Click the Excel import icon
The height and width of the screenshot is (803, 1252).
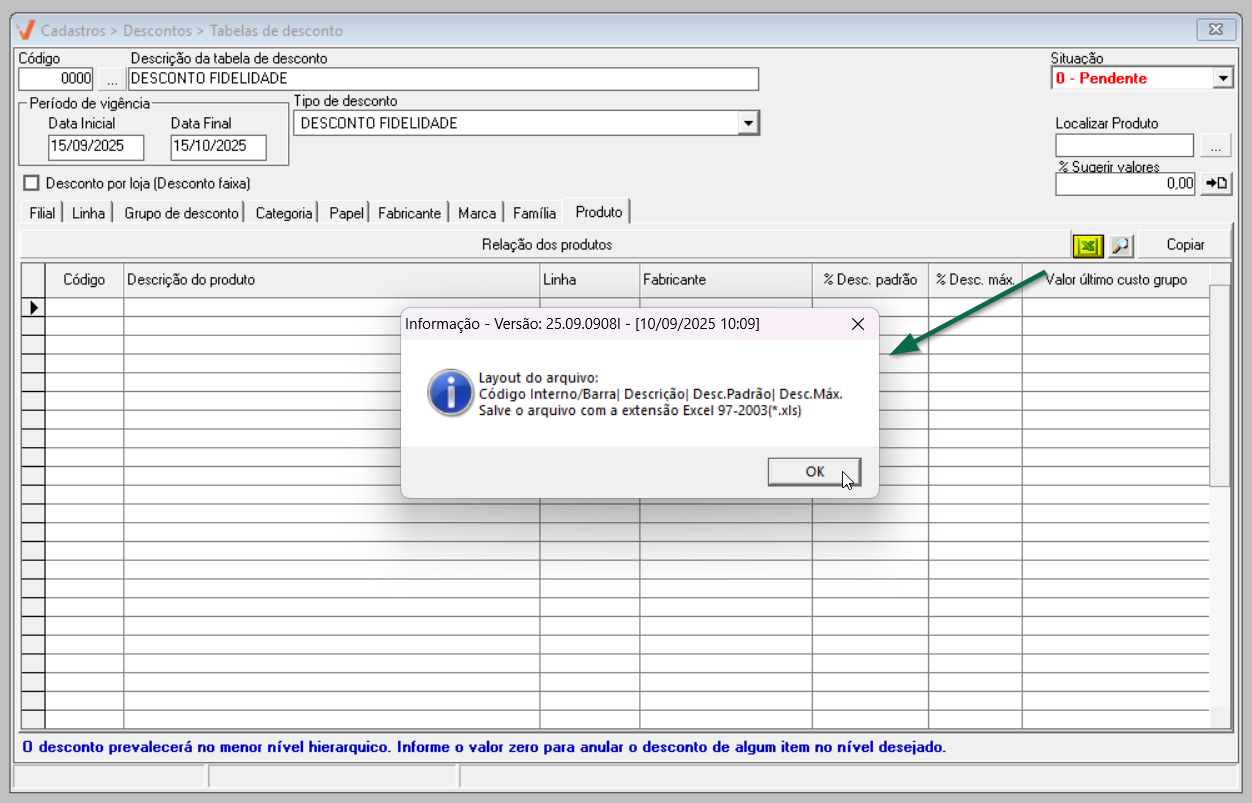click(1086, 245)
